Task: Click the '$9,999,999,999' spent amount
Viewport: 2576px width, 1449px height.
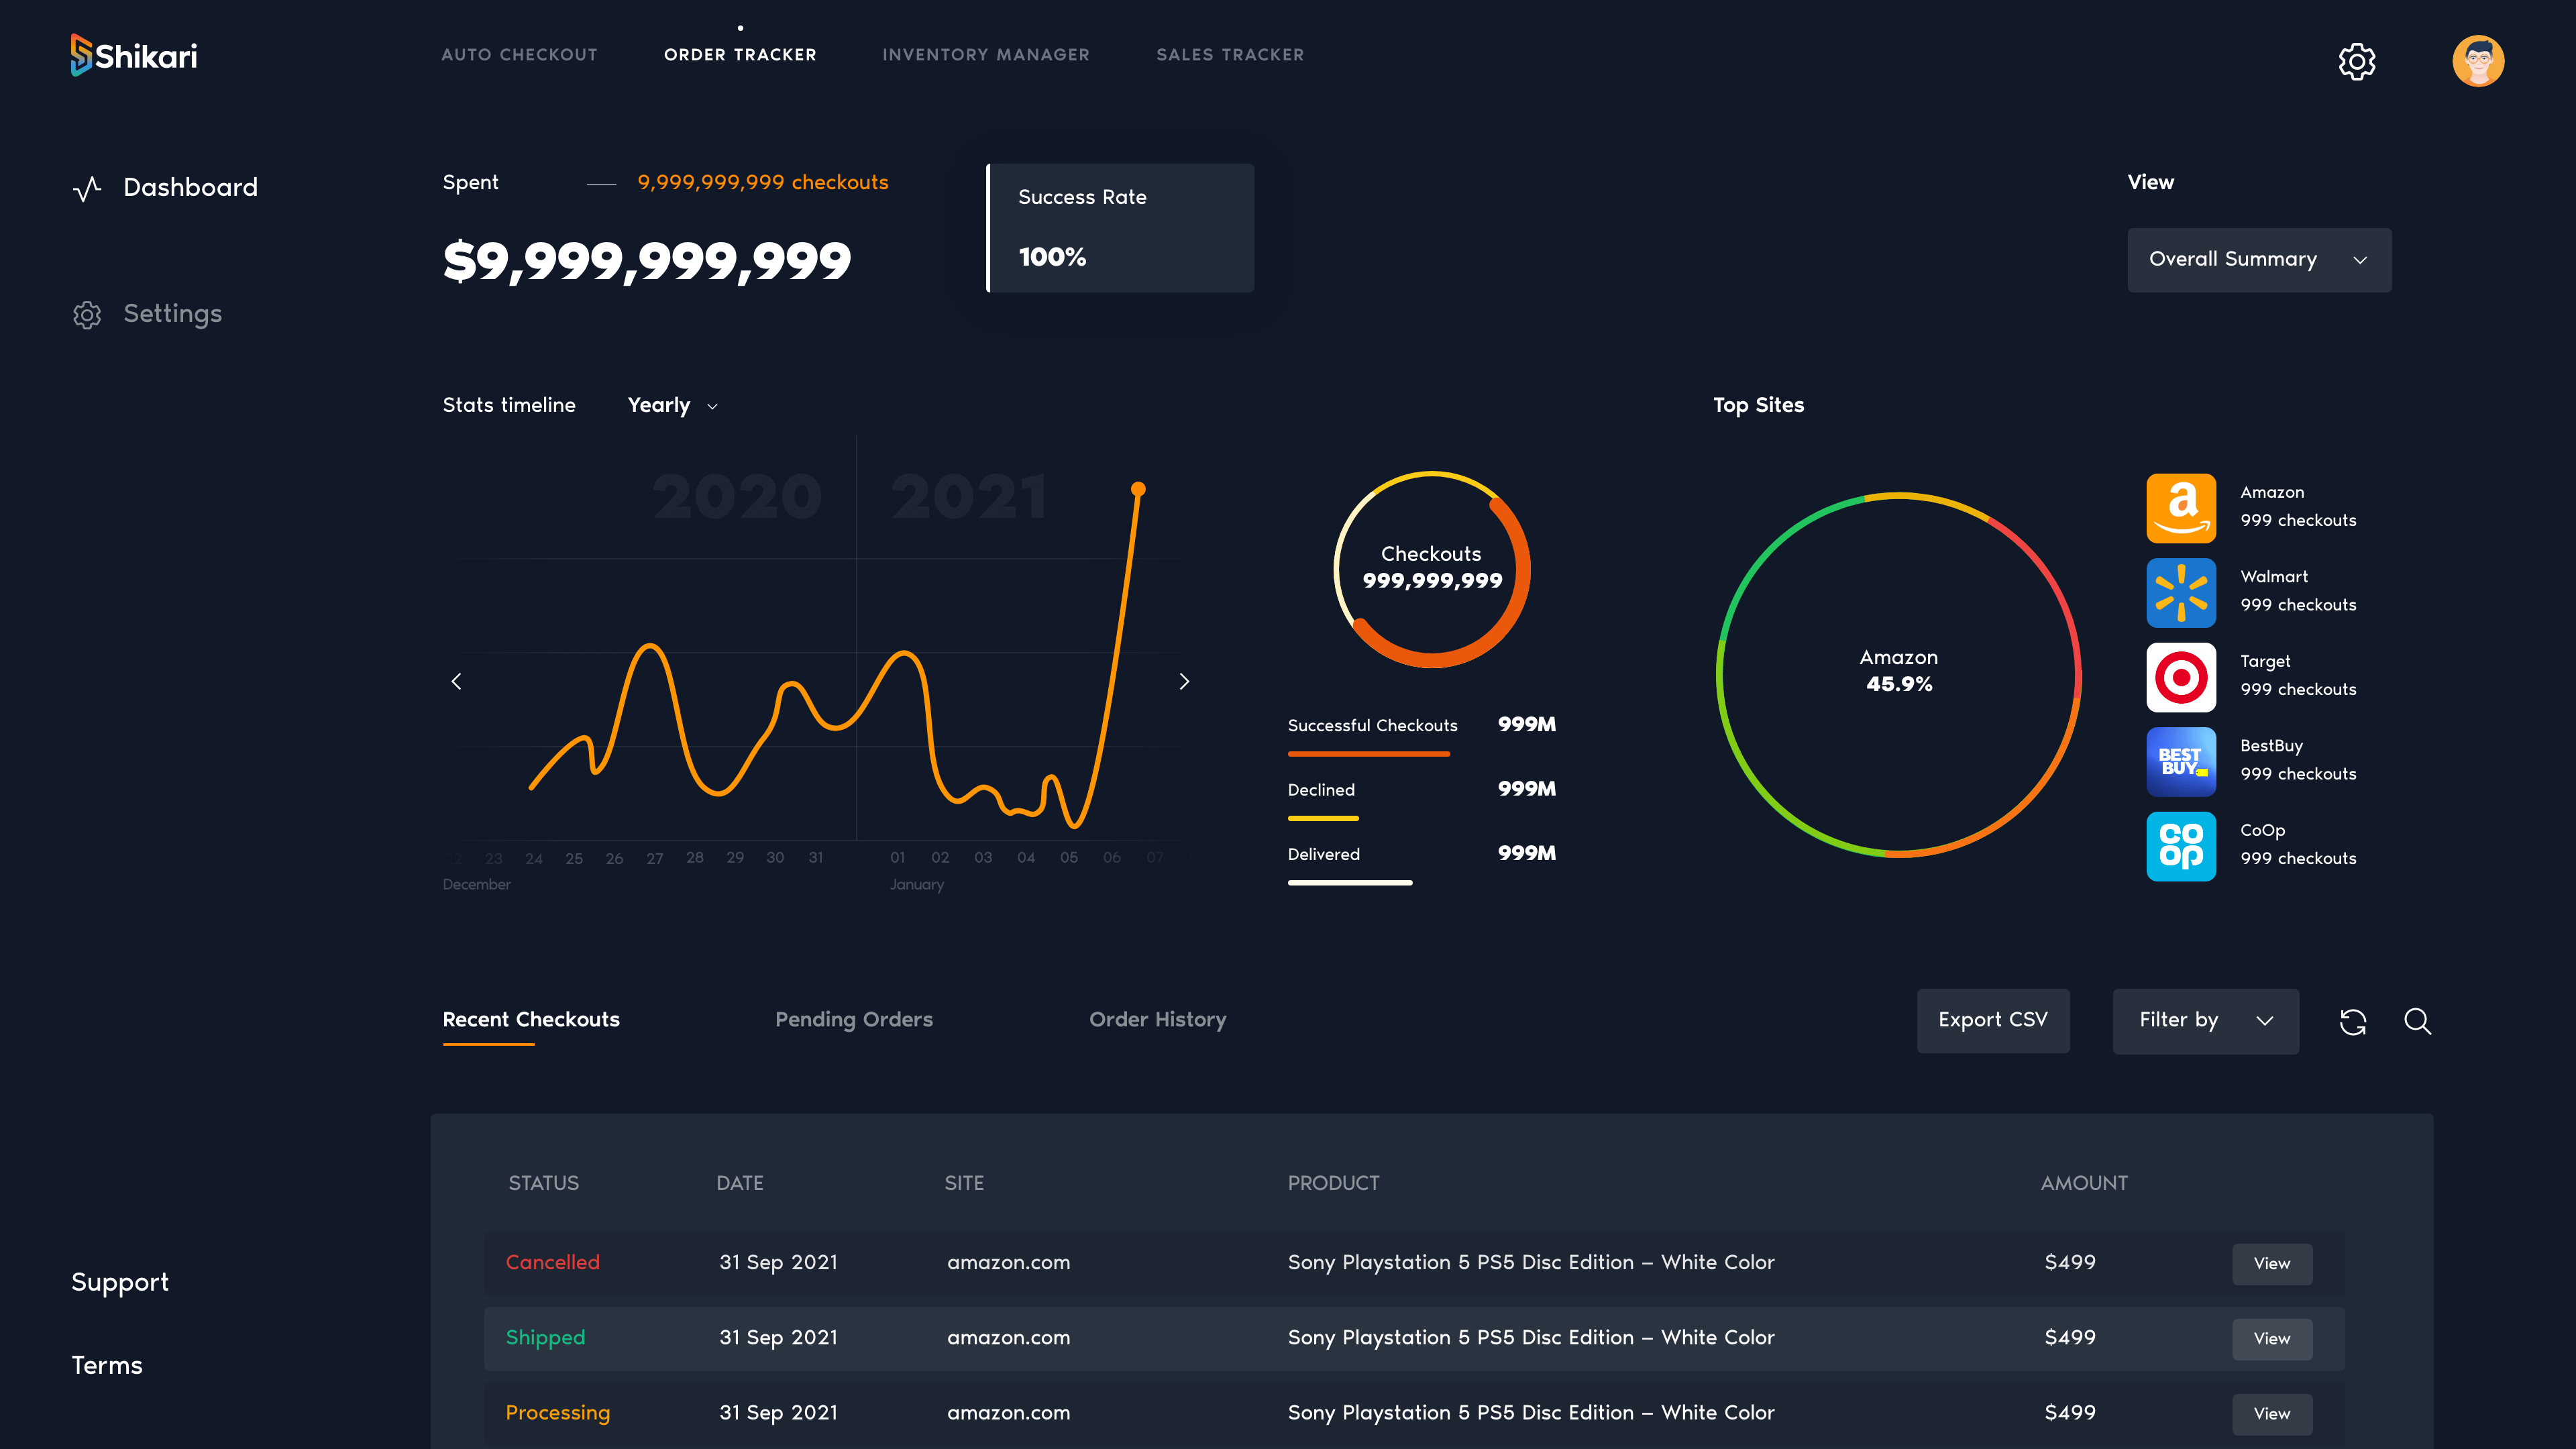Action: tap(647, 262)
